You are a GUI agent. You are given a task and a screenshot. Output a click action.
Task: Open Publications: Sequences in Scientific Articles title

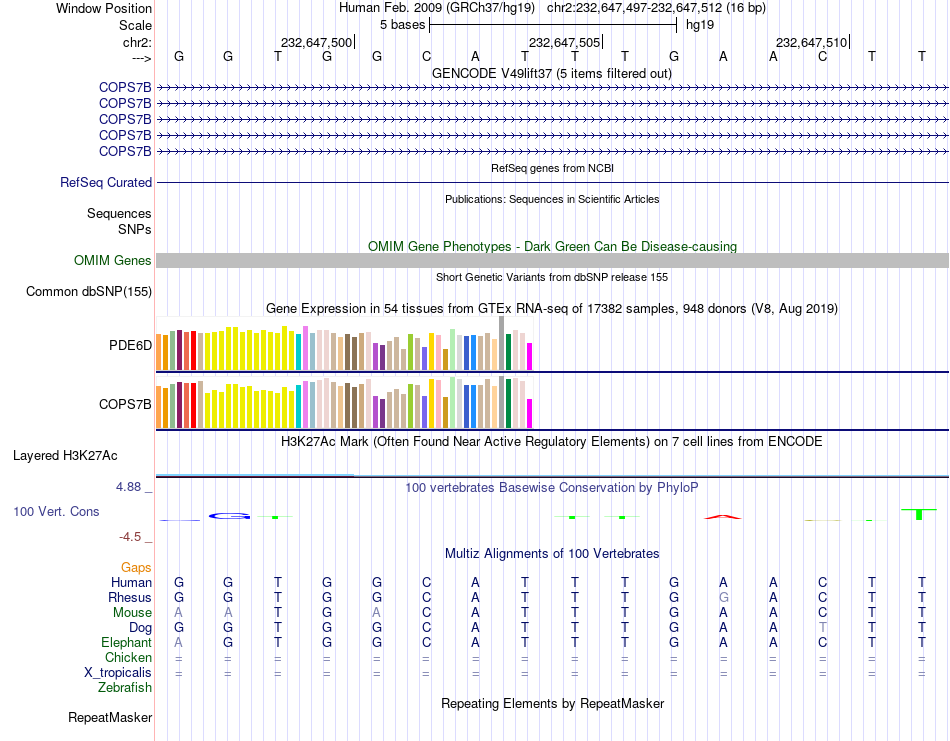tap(552, 199)
